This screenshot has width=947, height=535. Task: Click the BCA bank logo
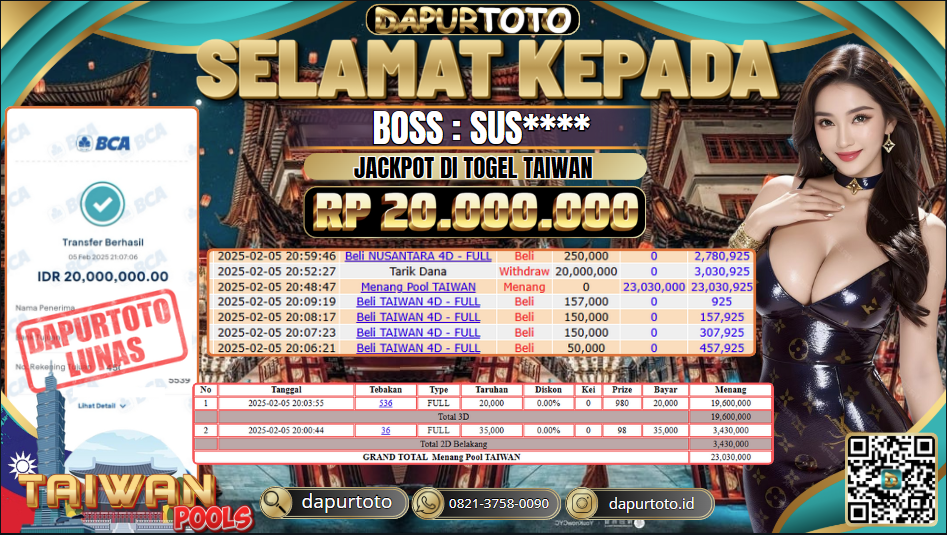coord(103,143)
